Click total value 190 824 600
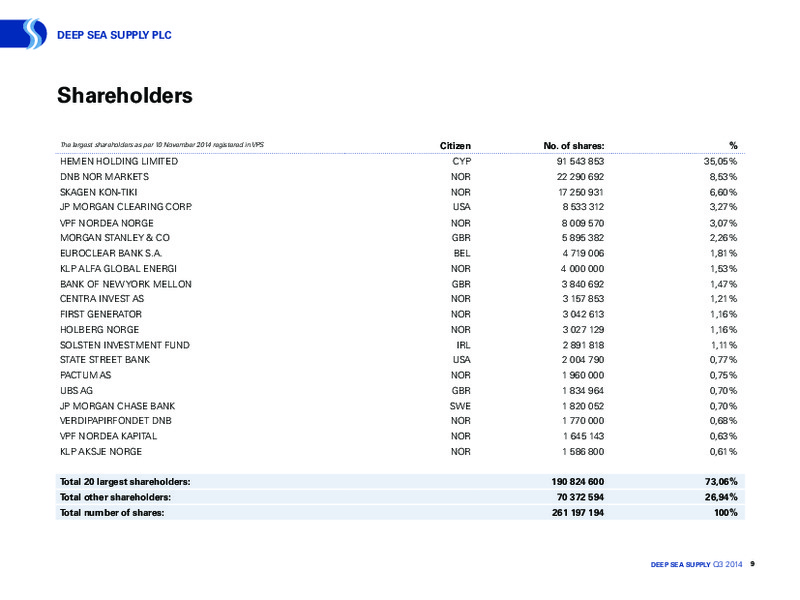This screenshot has height=600, width=800. coord(578,482)
